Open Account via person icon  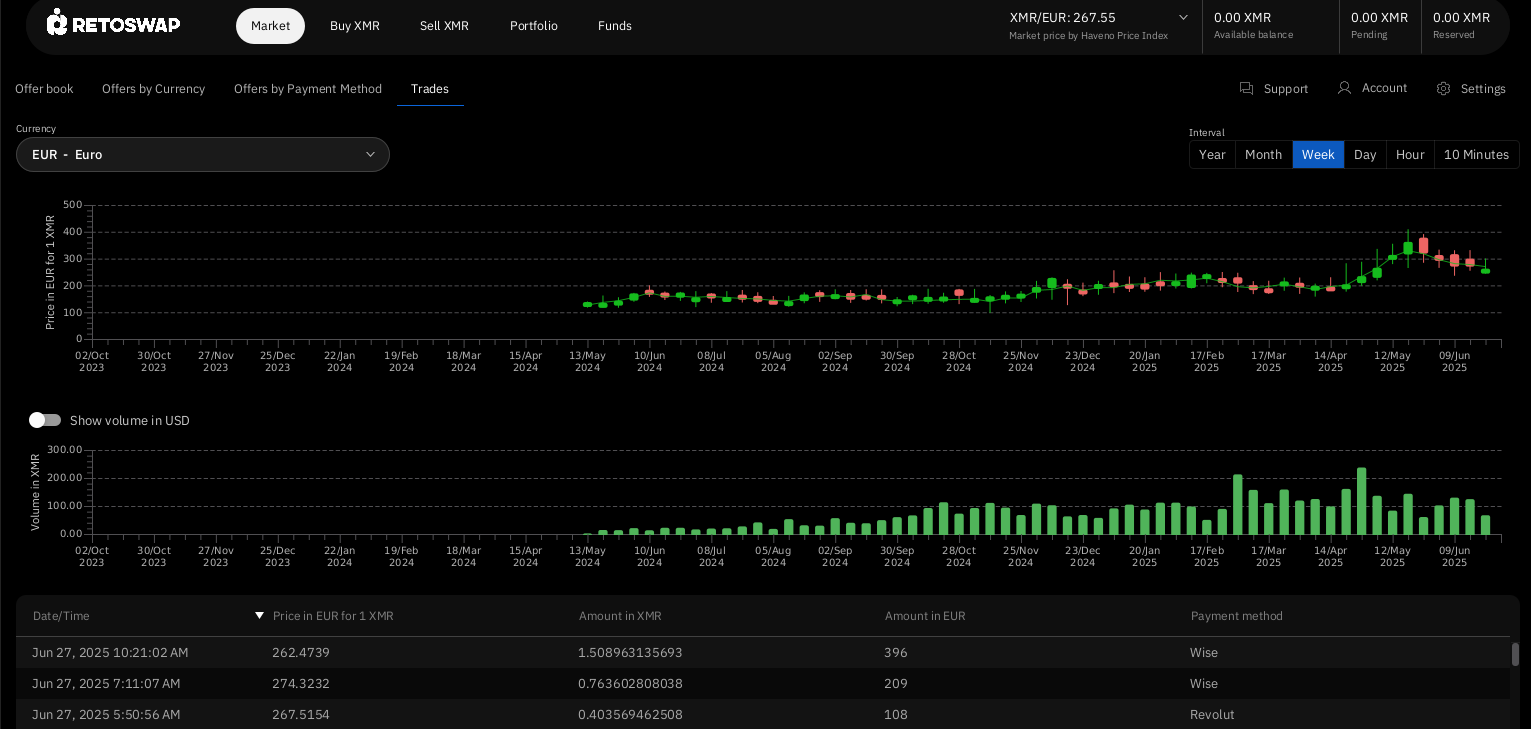coord(1344,88)
